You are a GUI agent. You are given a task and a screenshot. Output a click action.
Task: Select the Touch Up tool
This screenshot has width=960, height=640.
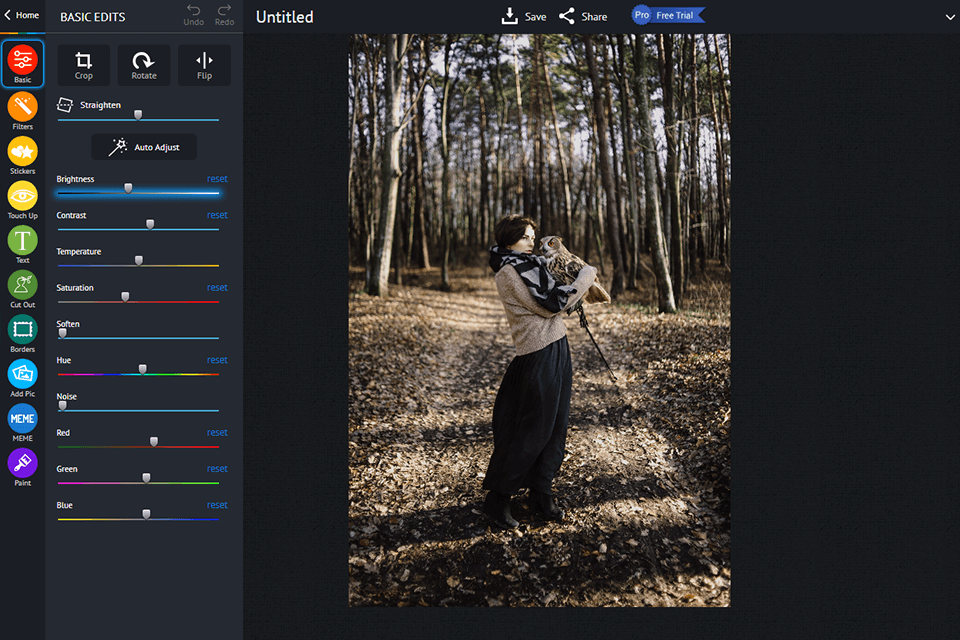coord(22,196)
